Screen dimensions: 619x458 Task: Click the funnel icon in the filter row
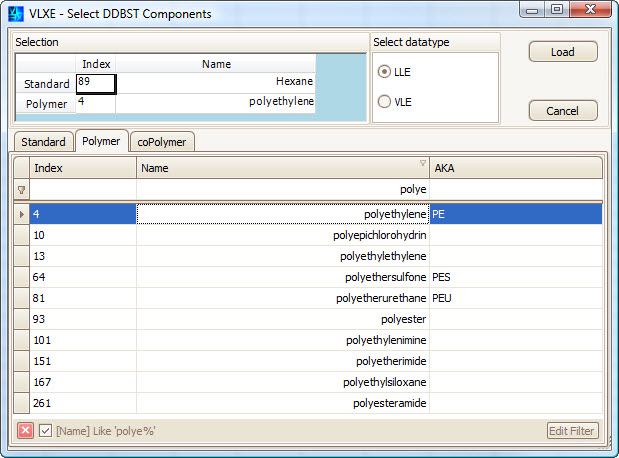point(22,189)
